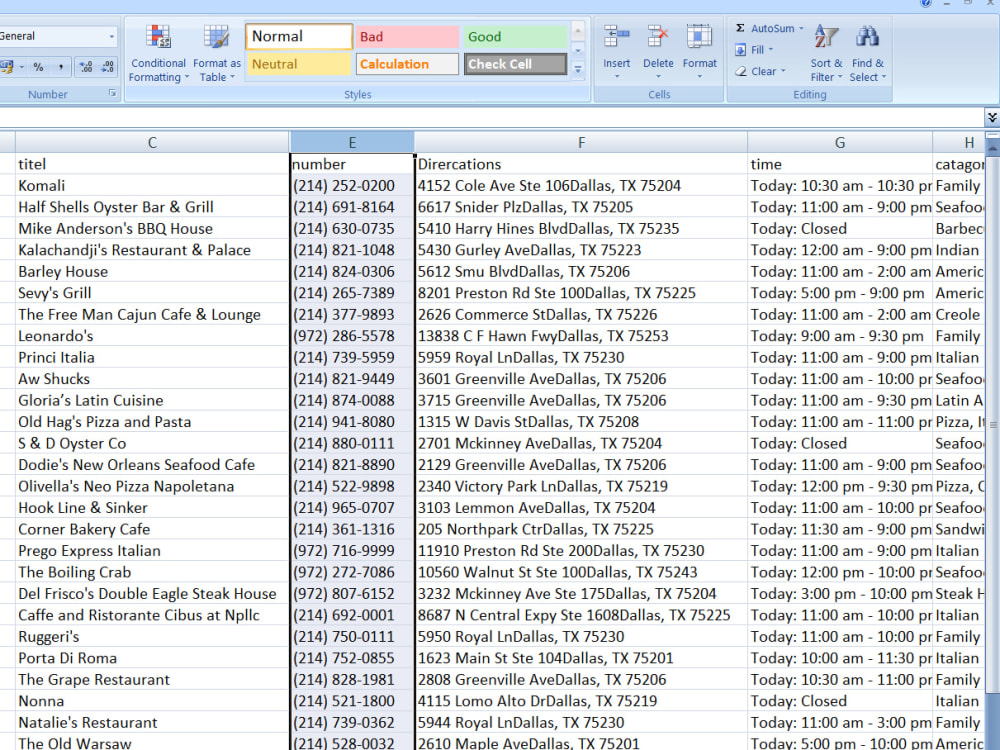This screenshot has height=750, width=1000.
Task: Select column F header
Action: pyautogui.click(x=581, y=142)
